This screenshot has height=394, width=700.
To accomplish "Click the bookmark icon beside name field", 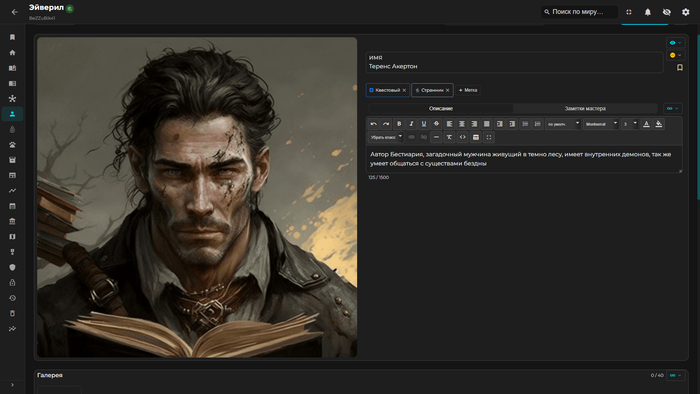I will pyautogui.click(x=679, y=68).
